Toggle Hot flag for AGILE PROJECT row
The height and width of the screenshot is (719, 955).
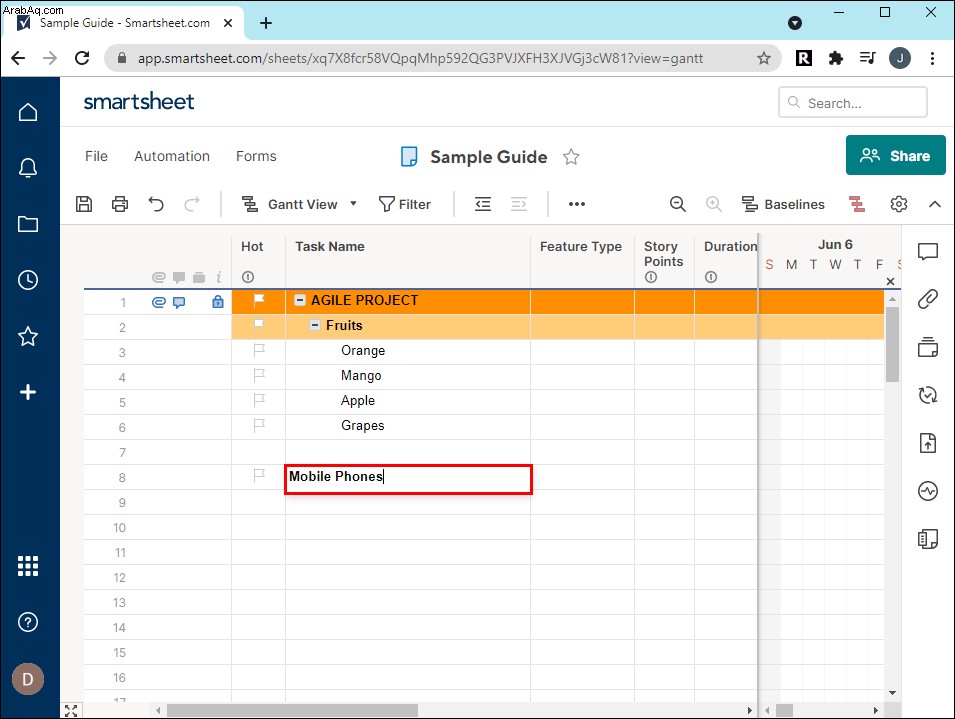259,300
